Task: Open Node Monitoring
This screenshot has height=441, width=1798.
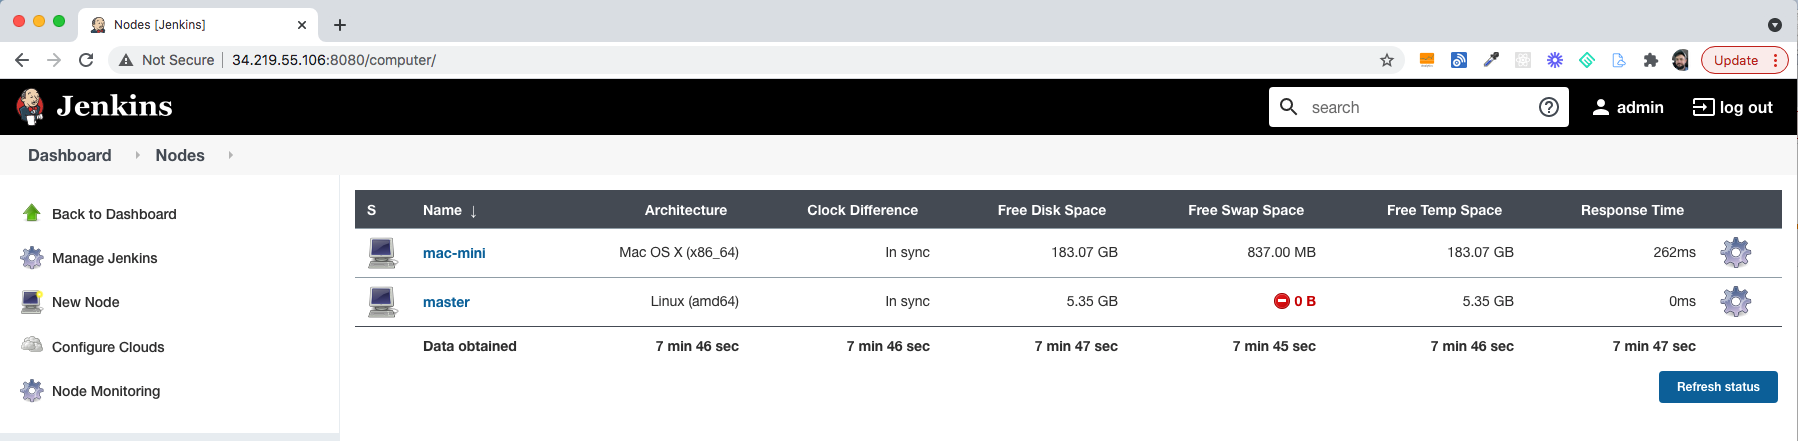Action: coord(106,391)
